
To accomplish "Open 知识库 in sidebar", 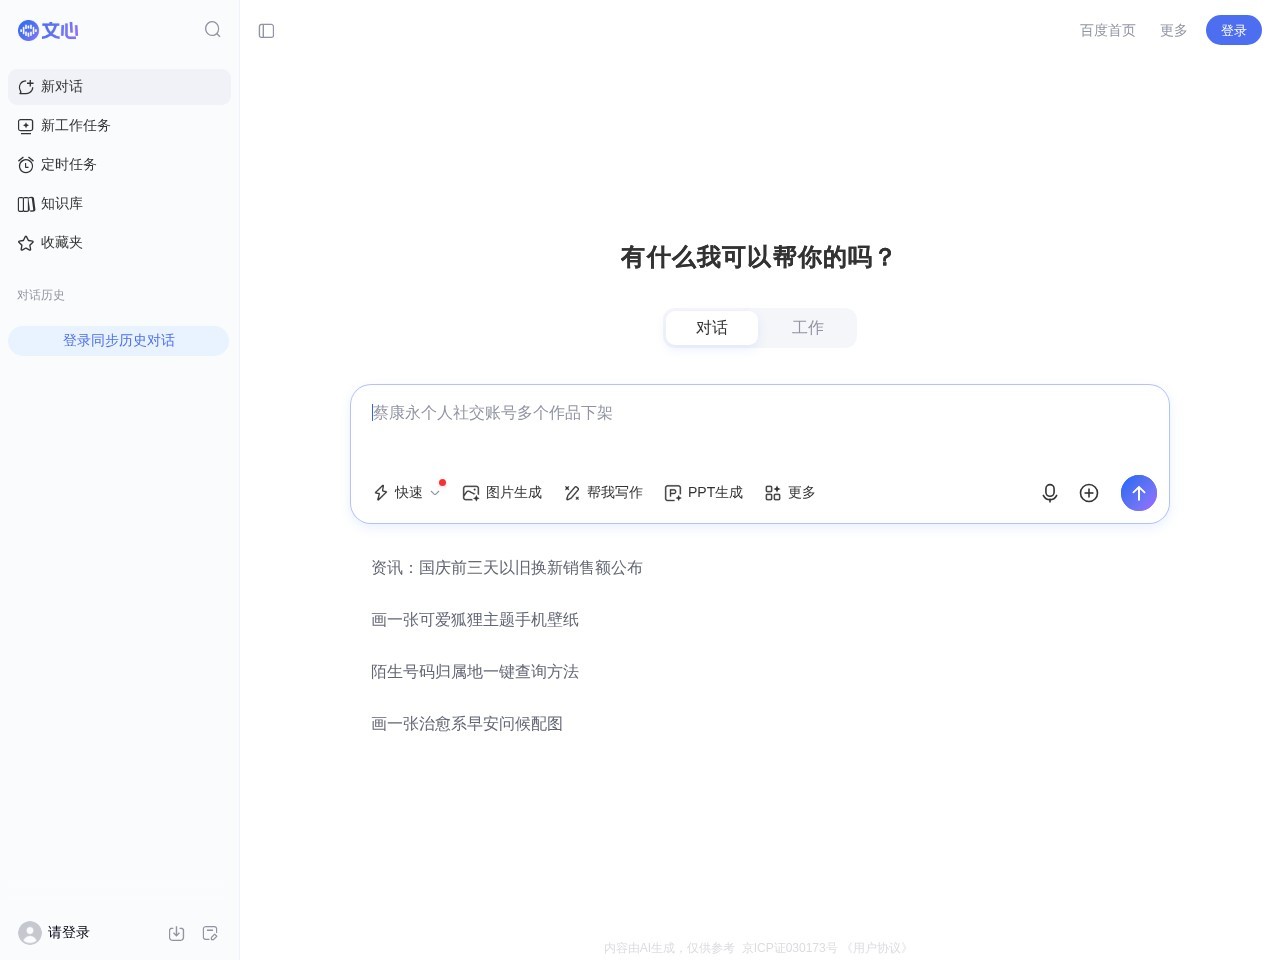I will 119,204.
